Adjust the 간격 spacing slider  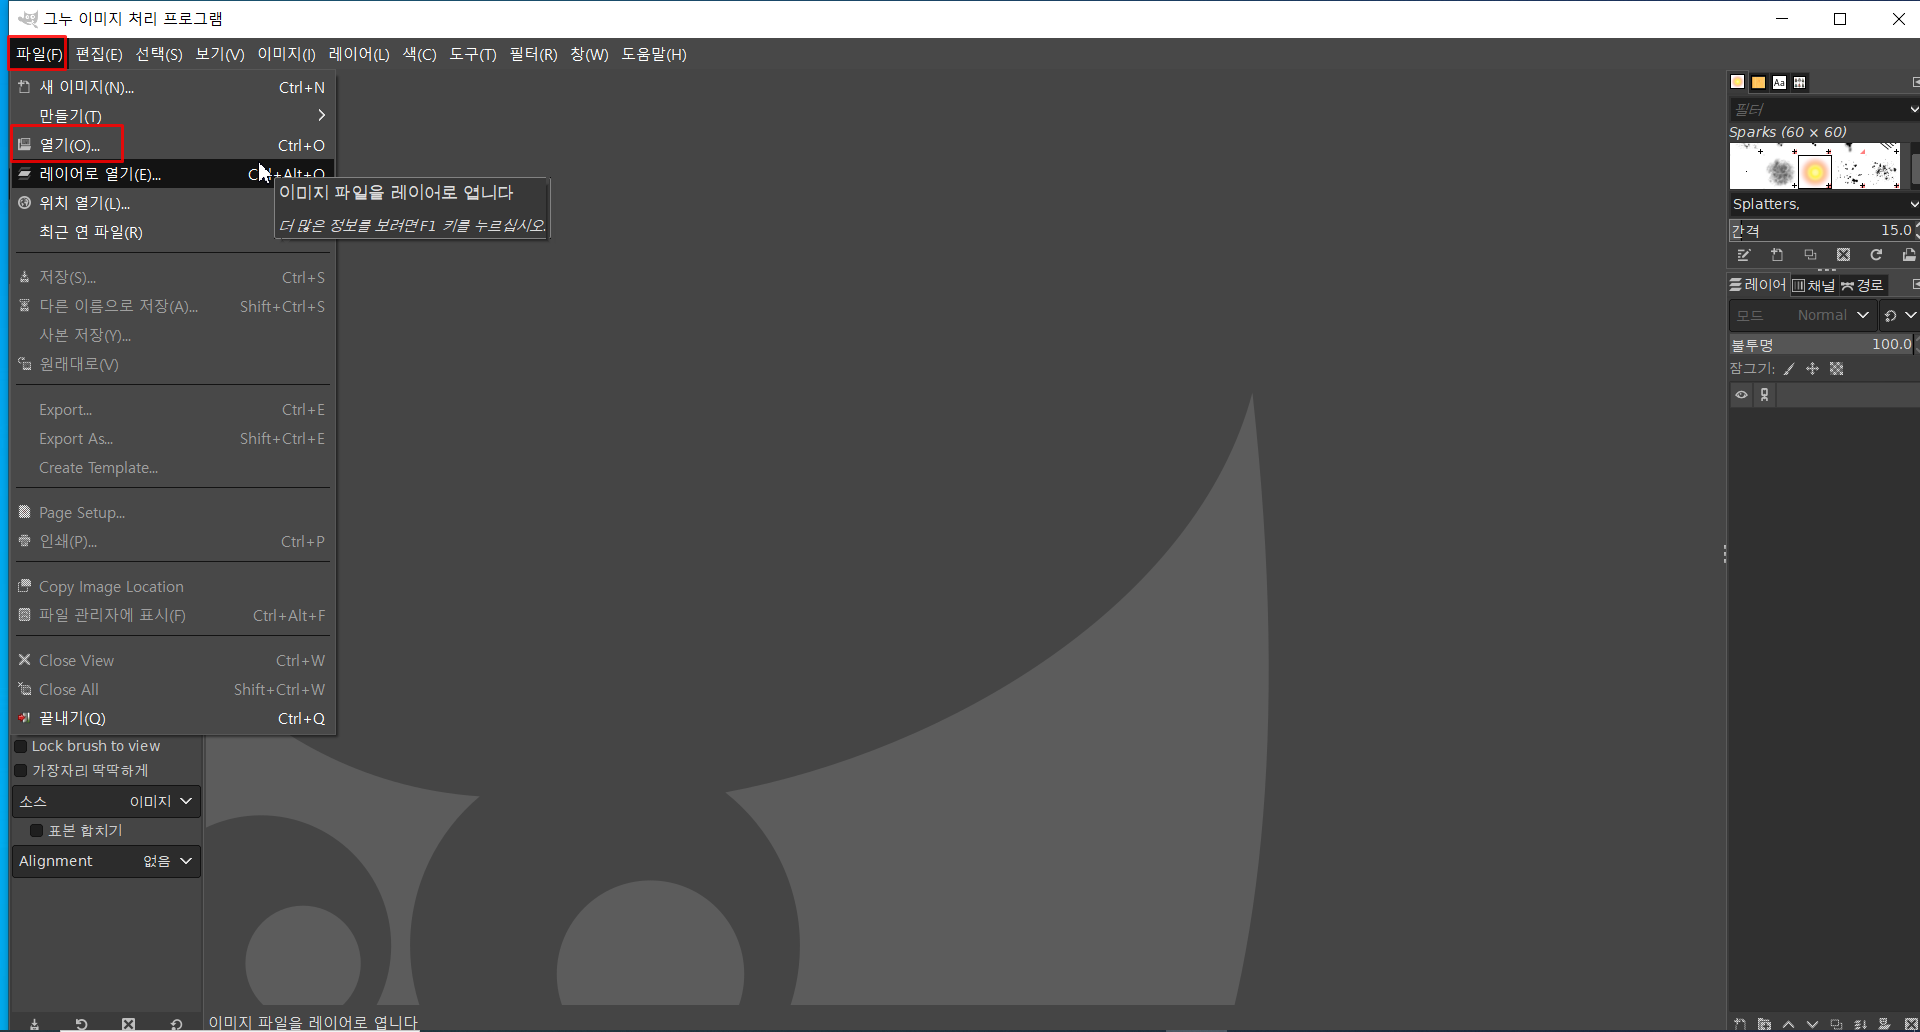coord(1824,230)
